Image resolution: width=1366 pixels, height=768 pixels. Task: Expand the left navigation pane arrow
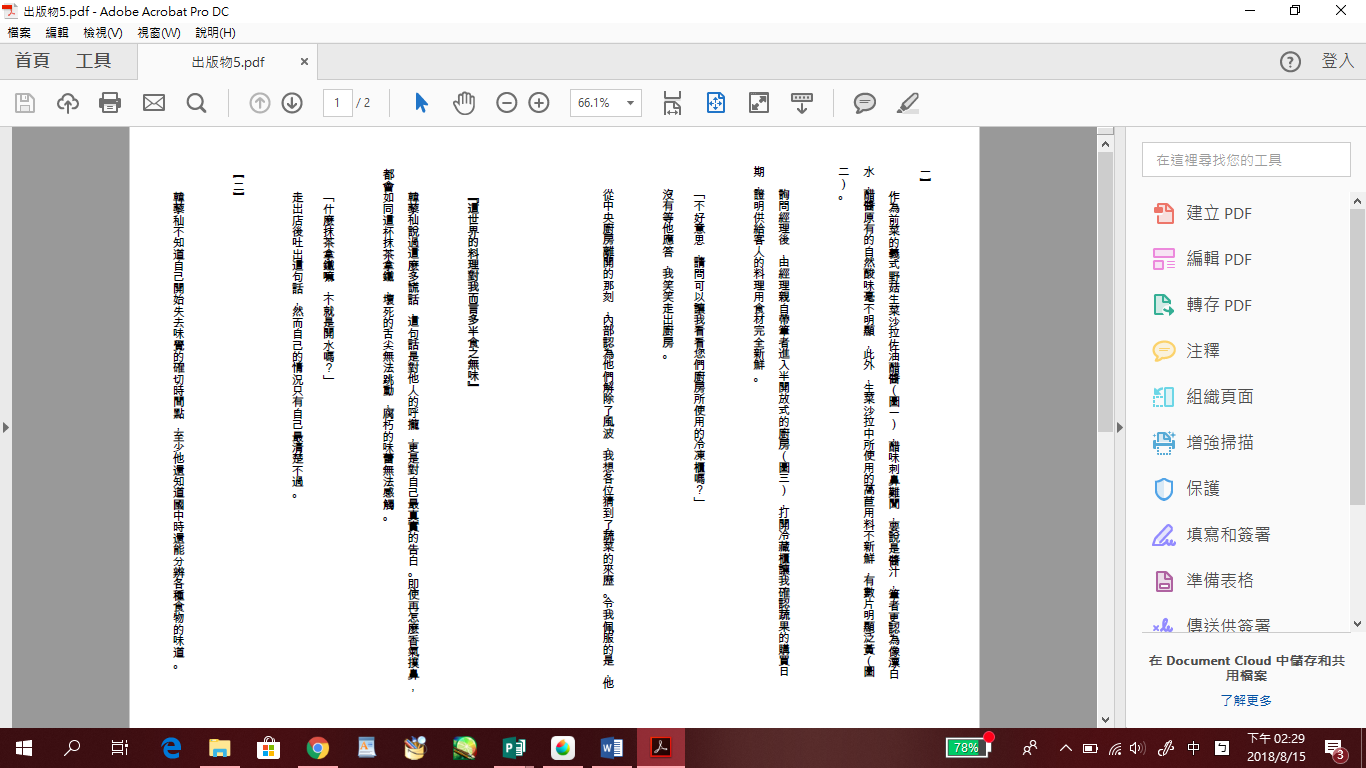click(6, 427)
